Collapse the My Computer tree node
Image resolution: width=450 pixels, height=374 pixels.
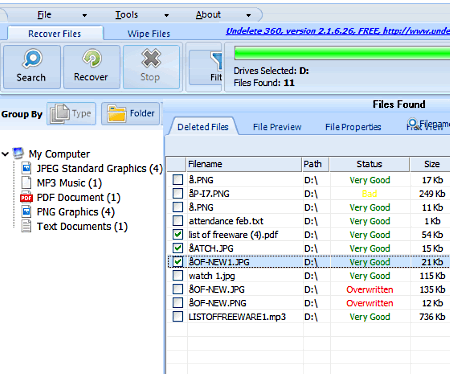tap(5, 154)
